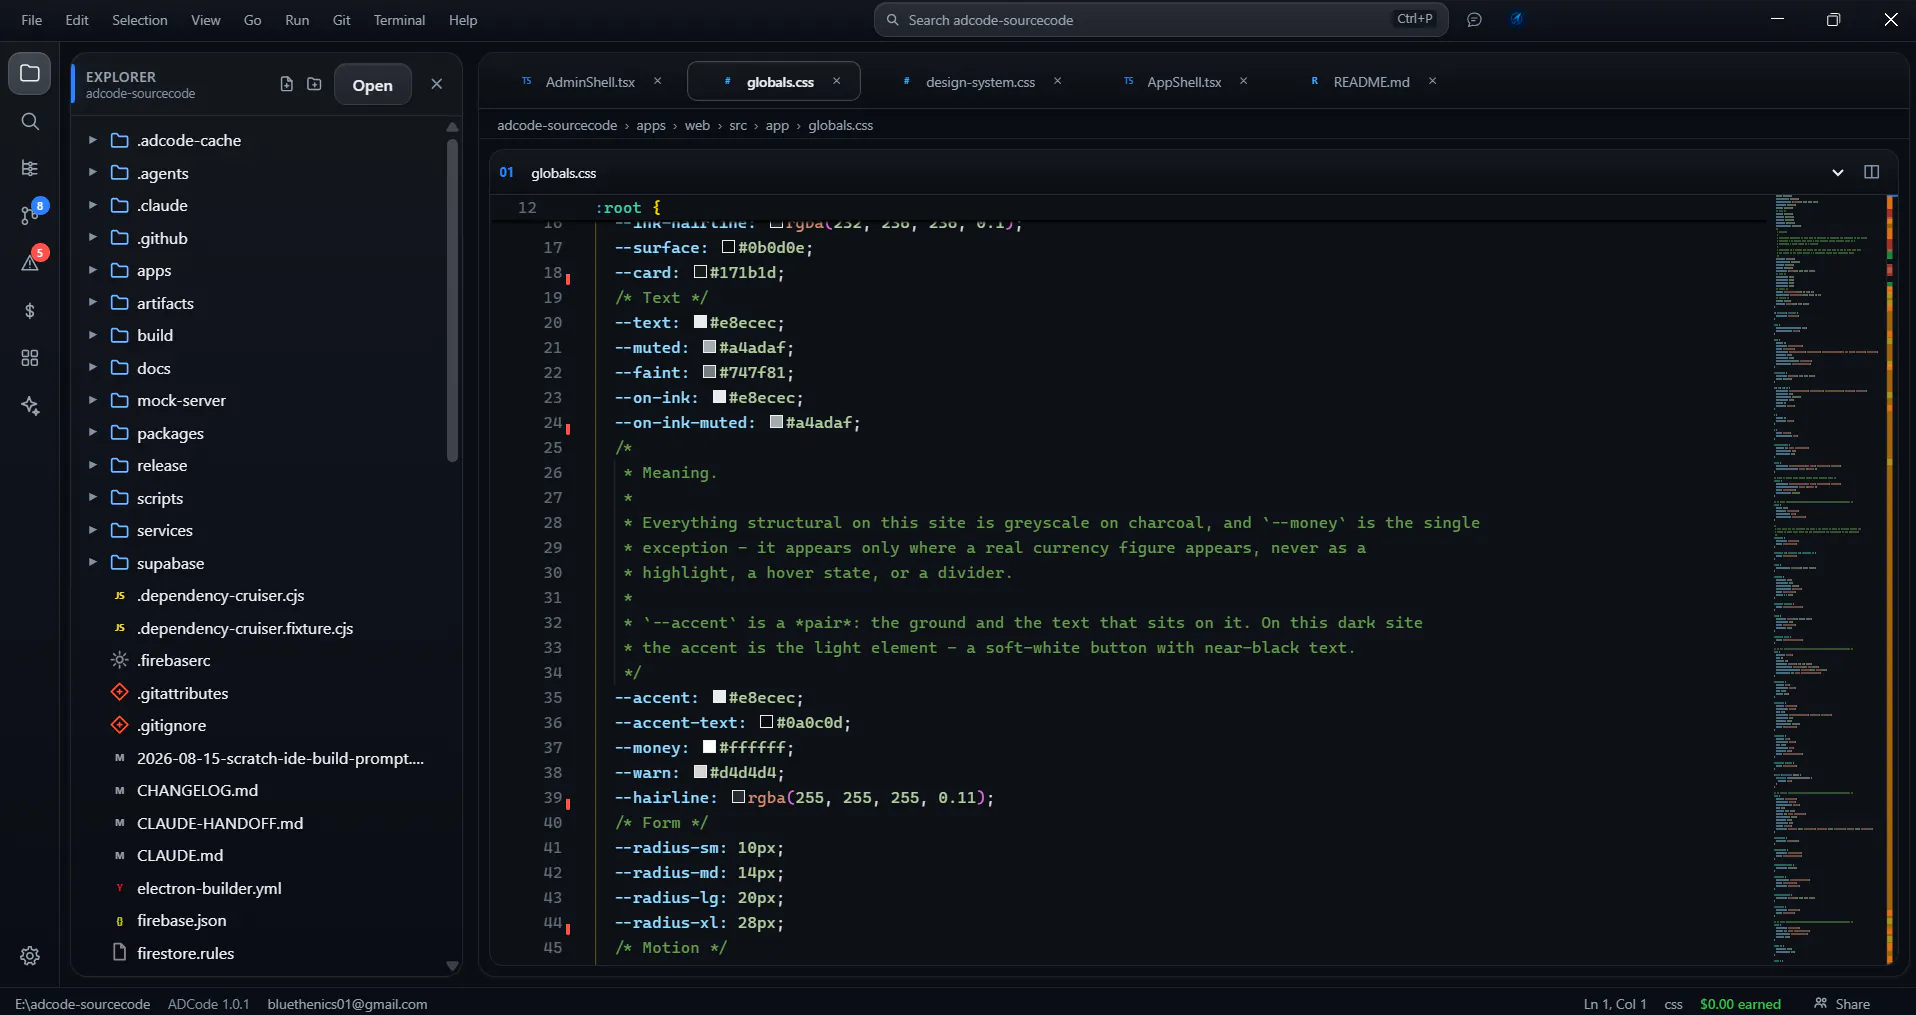Open firestore.rules in the file tree
1916x1015 pixels.
click(x=185, y=953)
